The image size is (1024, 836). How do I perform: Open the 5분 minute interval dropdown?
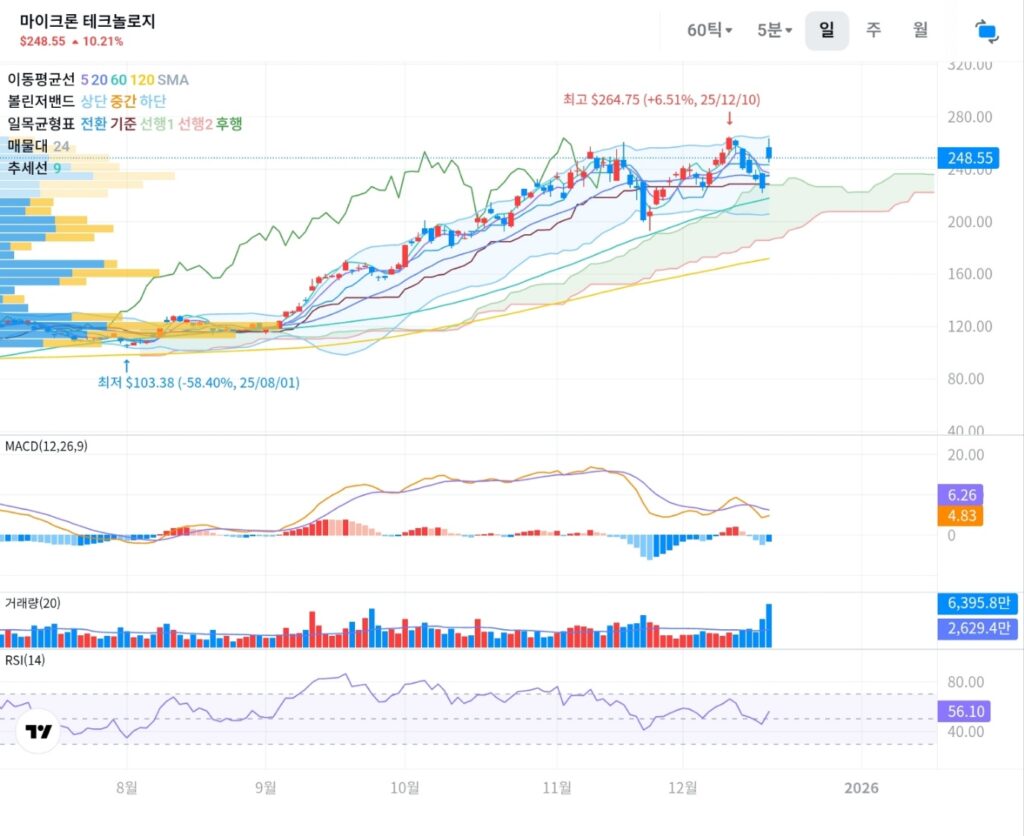coord(774,30)
